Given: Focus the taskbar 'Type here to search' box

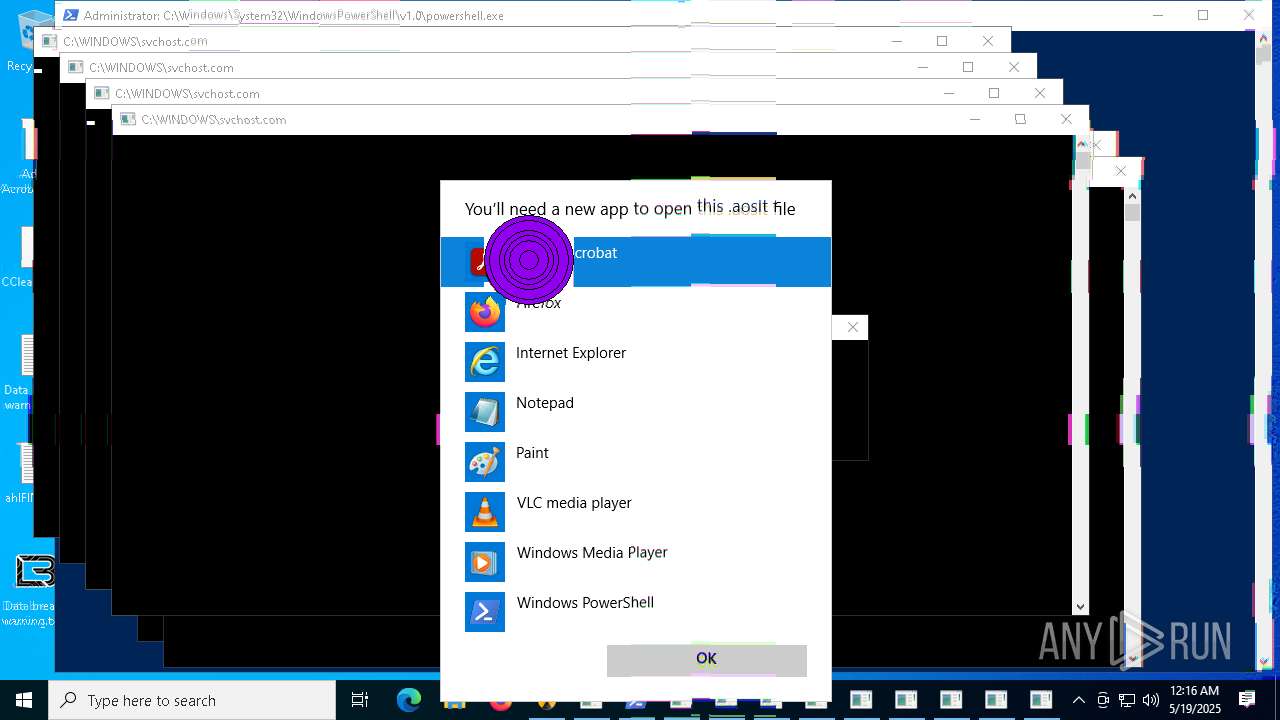Looking at the screenshot, I should click(192, 700).
